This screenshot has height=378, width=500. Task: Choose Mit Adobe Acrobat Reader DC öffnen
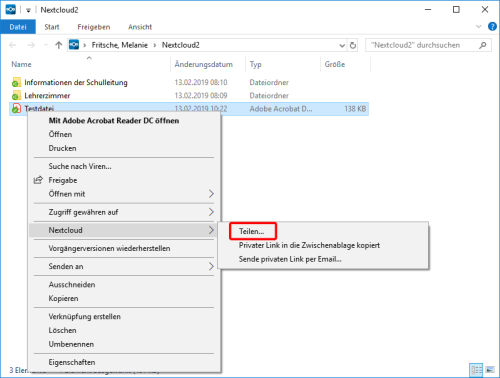[x=114, y=121]
